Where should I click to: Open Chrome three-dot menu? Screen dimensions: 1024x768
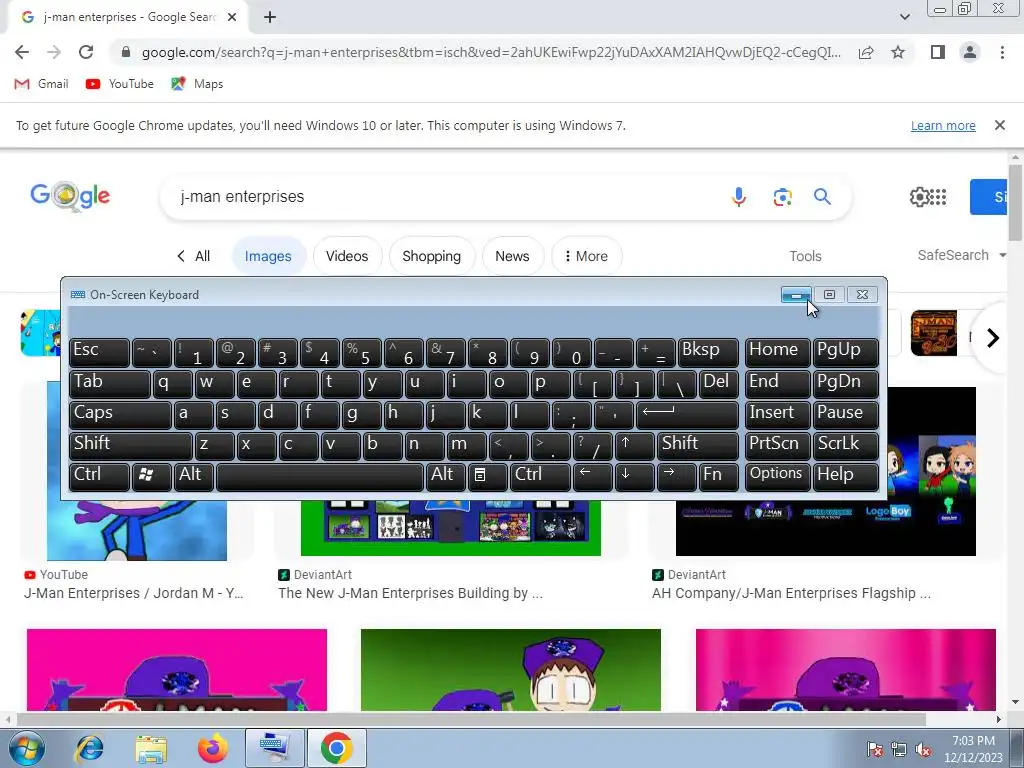pyautogui.click(x=1002, y=52)
